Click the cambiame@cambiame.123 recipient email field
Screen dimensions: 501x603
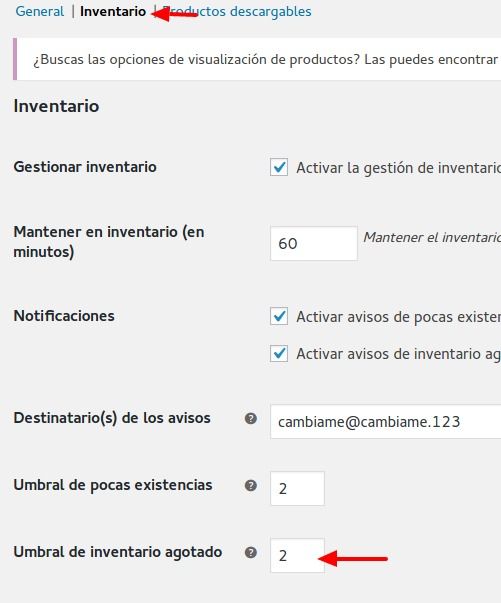[385, 421]
